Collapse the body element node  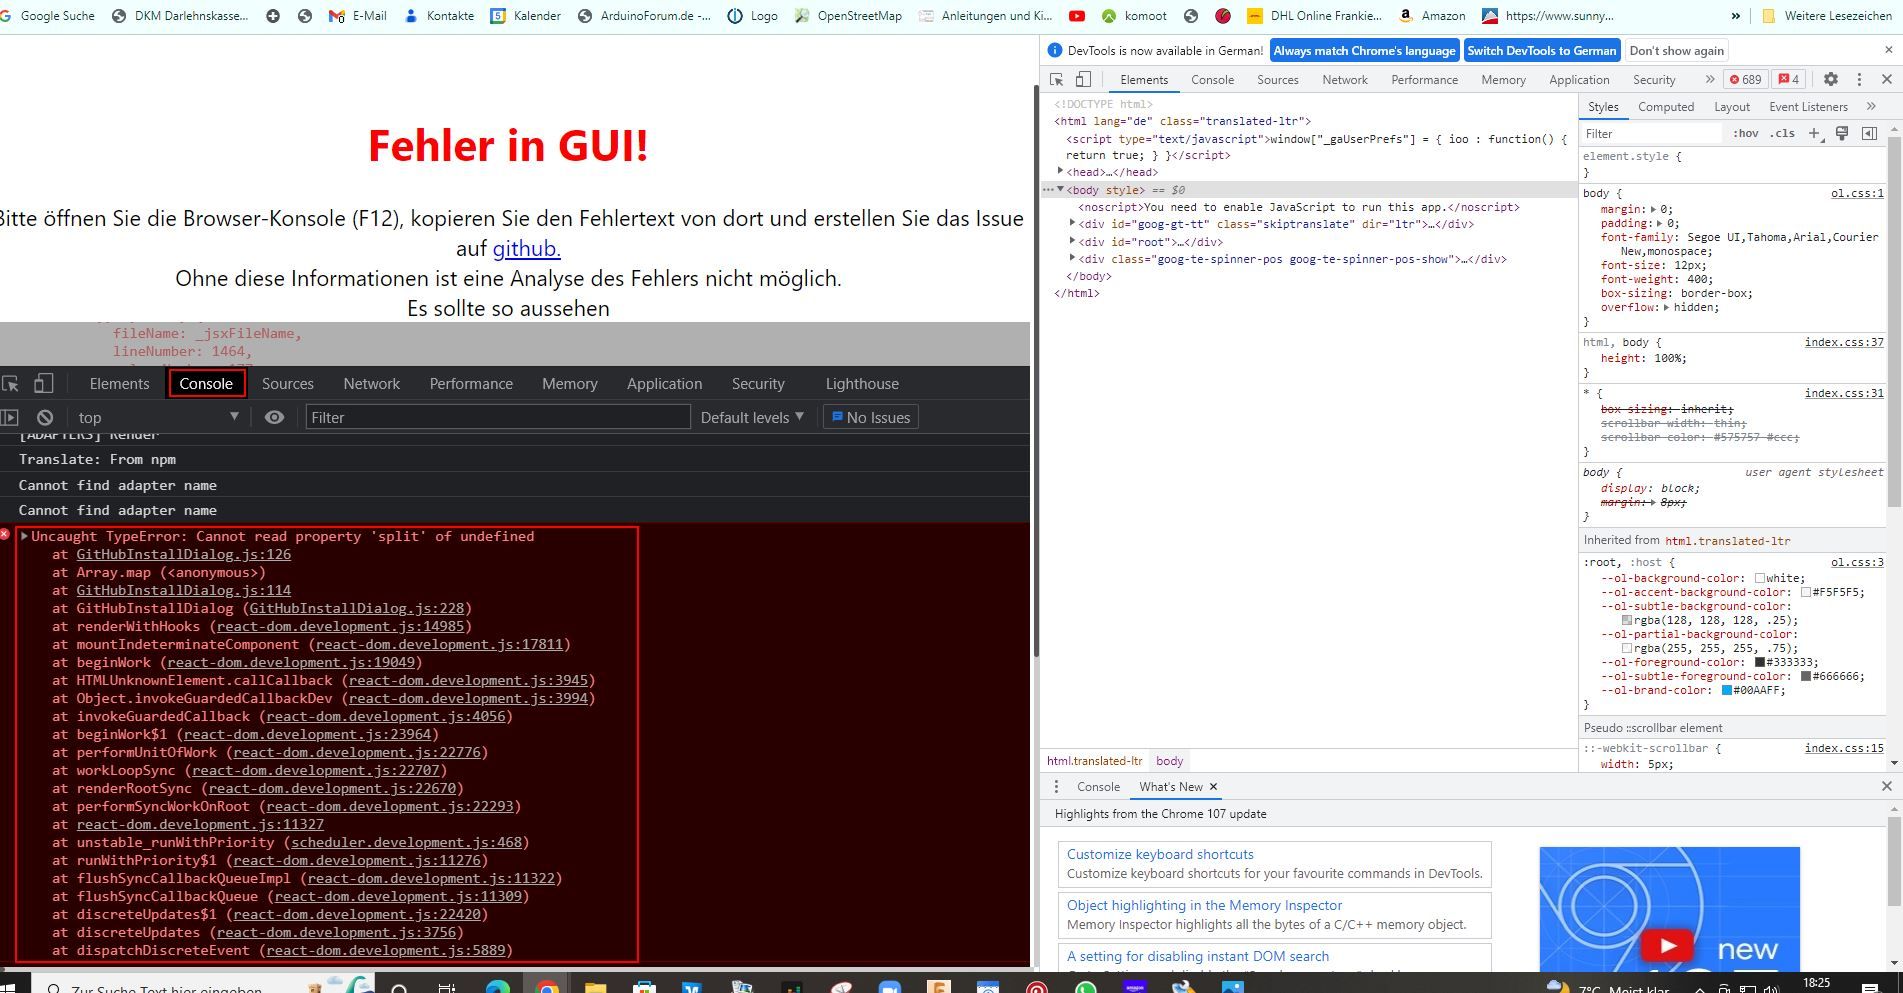(x=1060, y=190)
